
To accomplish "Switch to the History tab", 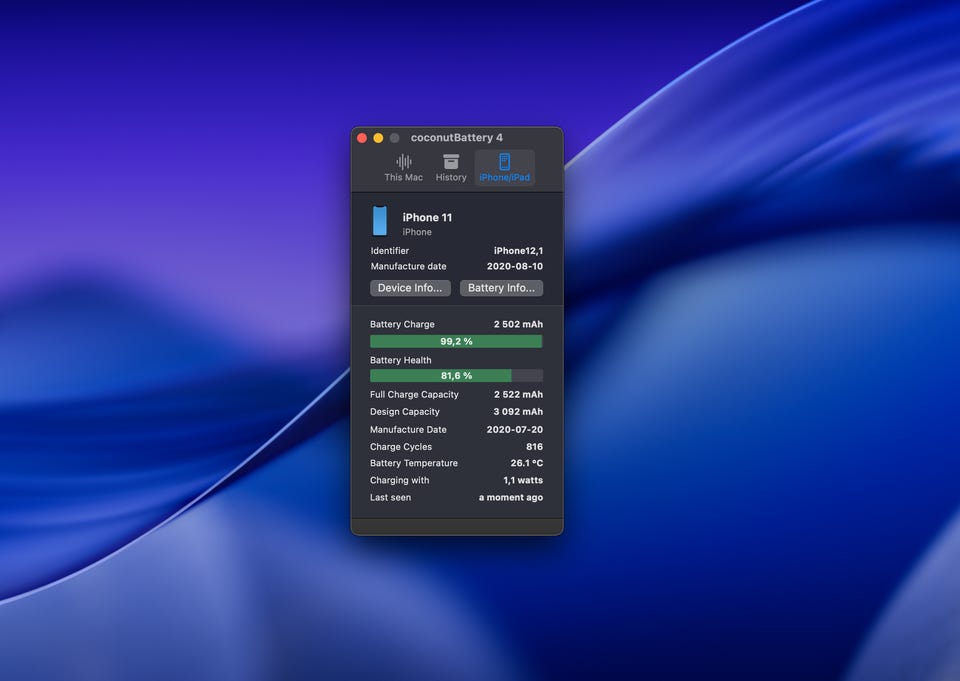I will (x=451, y=168).
